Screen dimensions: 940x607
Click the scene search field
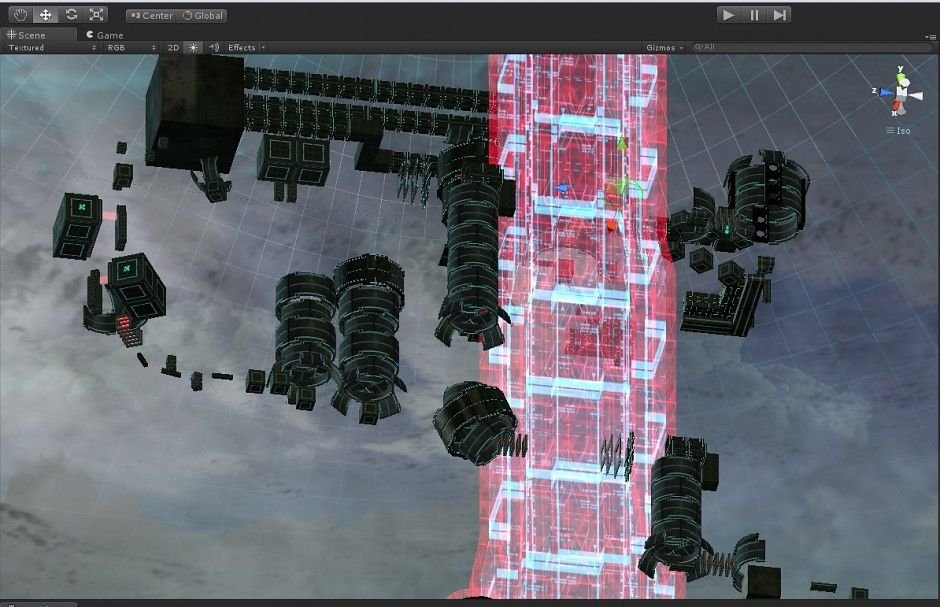coord(800,47)
